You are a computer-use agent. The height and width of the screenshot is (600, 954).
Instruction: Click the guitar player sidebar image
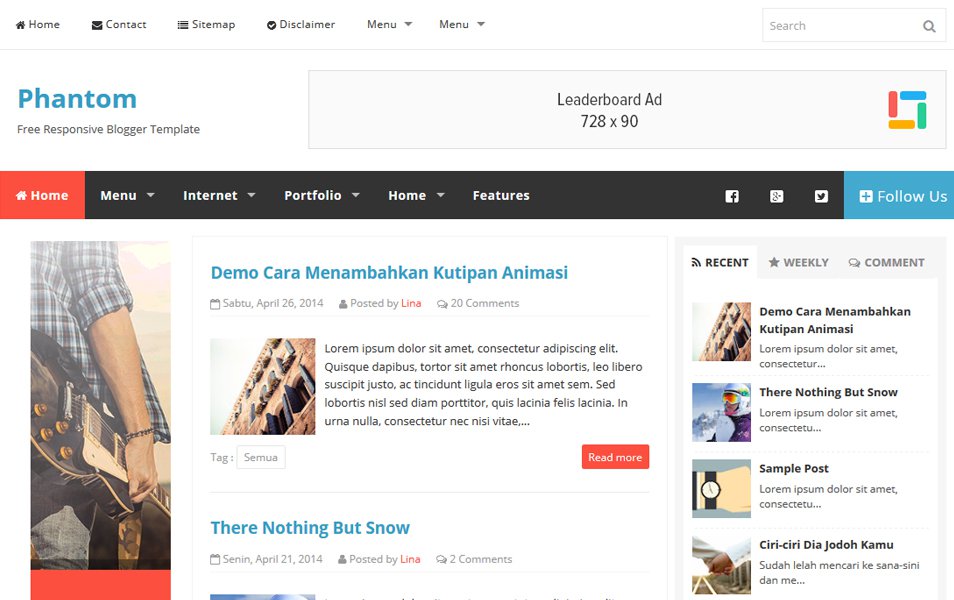coord(100,405)
